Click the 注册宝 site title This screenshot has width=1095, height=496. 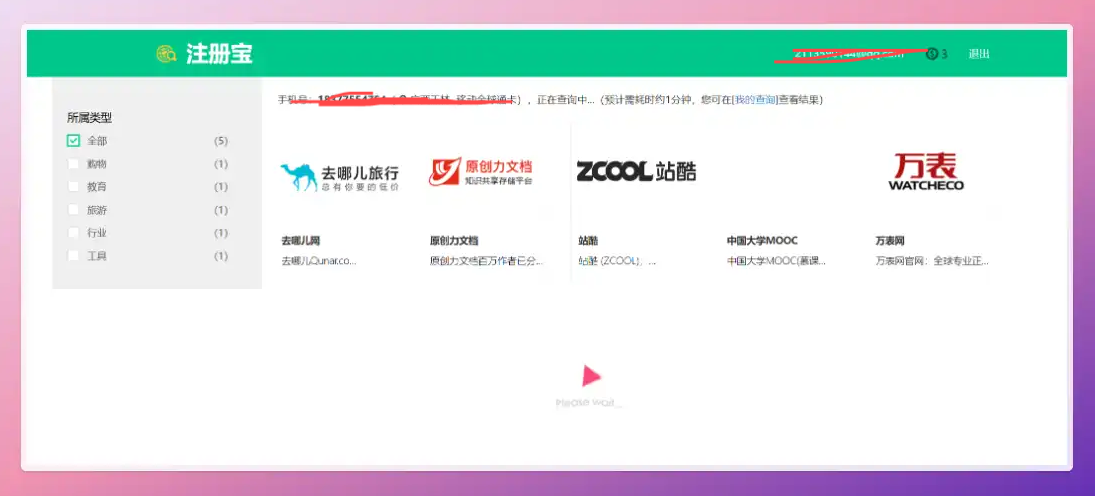219,54
